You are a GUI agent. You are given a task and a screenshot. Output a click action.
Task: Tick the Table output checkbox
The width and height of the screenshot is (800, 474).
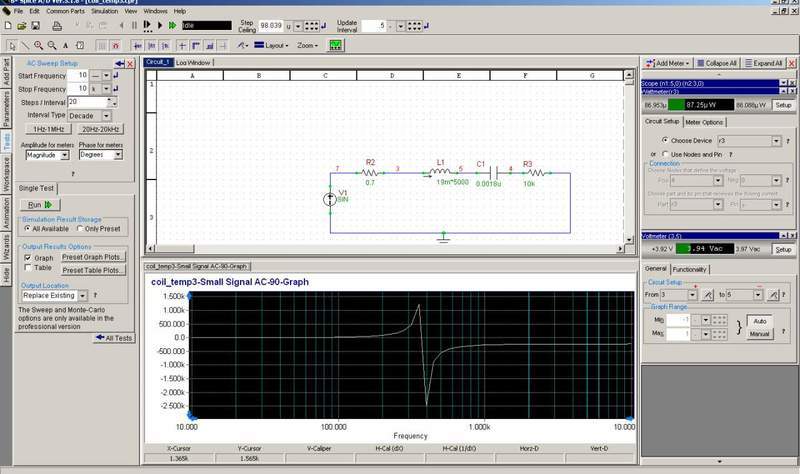click(27, 269)
